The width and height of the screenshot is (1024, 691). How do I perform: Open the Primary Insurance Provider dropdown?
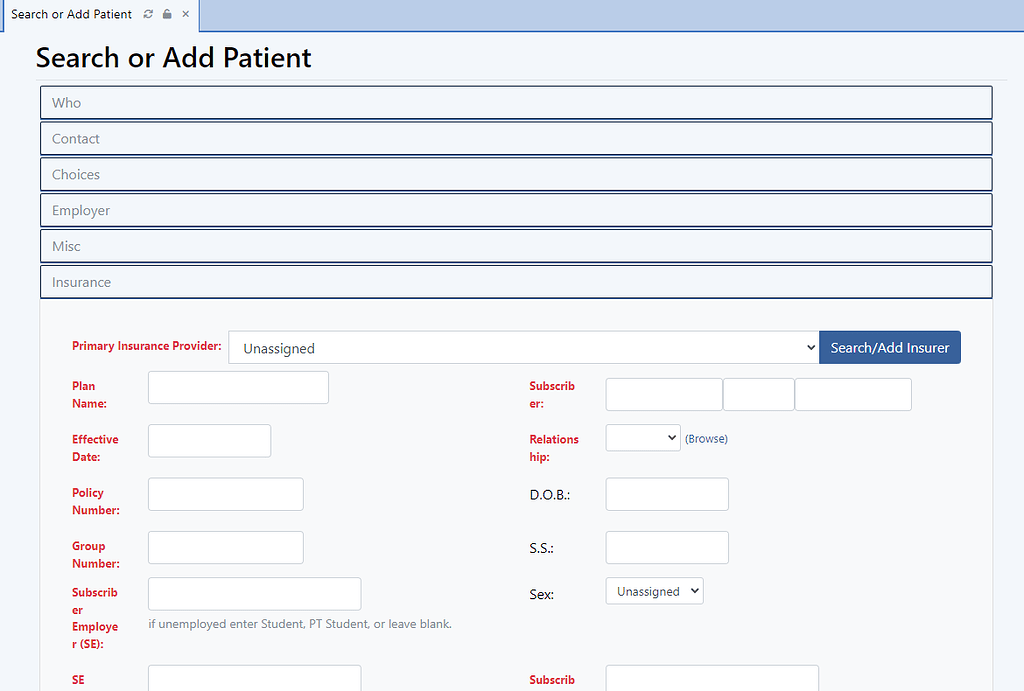point(524,347)
